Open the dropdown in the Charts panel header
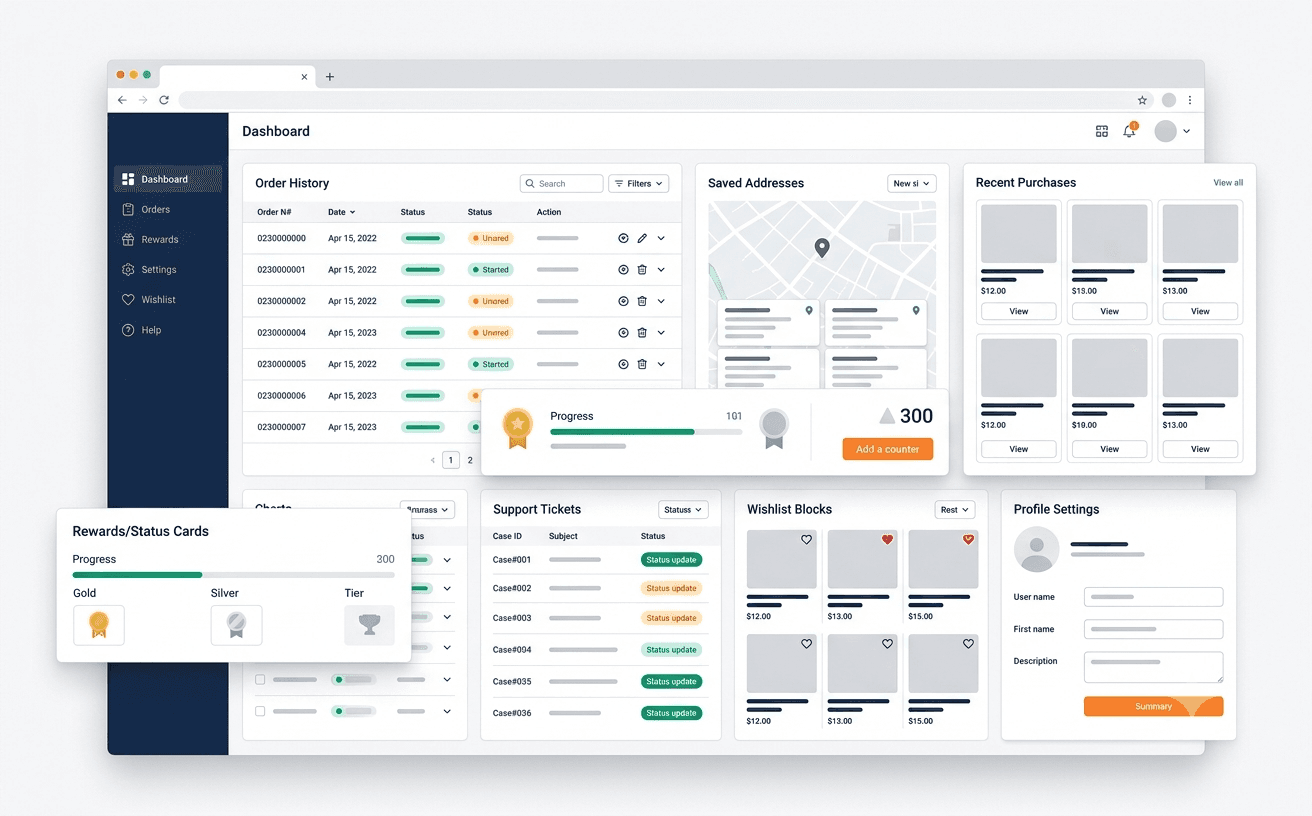 coord(427,510)
